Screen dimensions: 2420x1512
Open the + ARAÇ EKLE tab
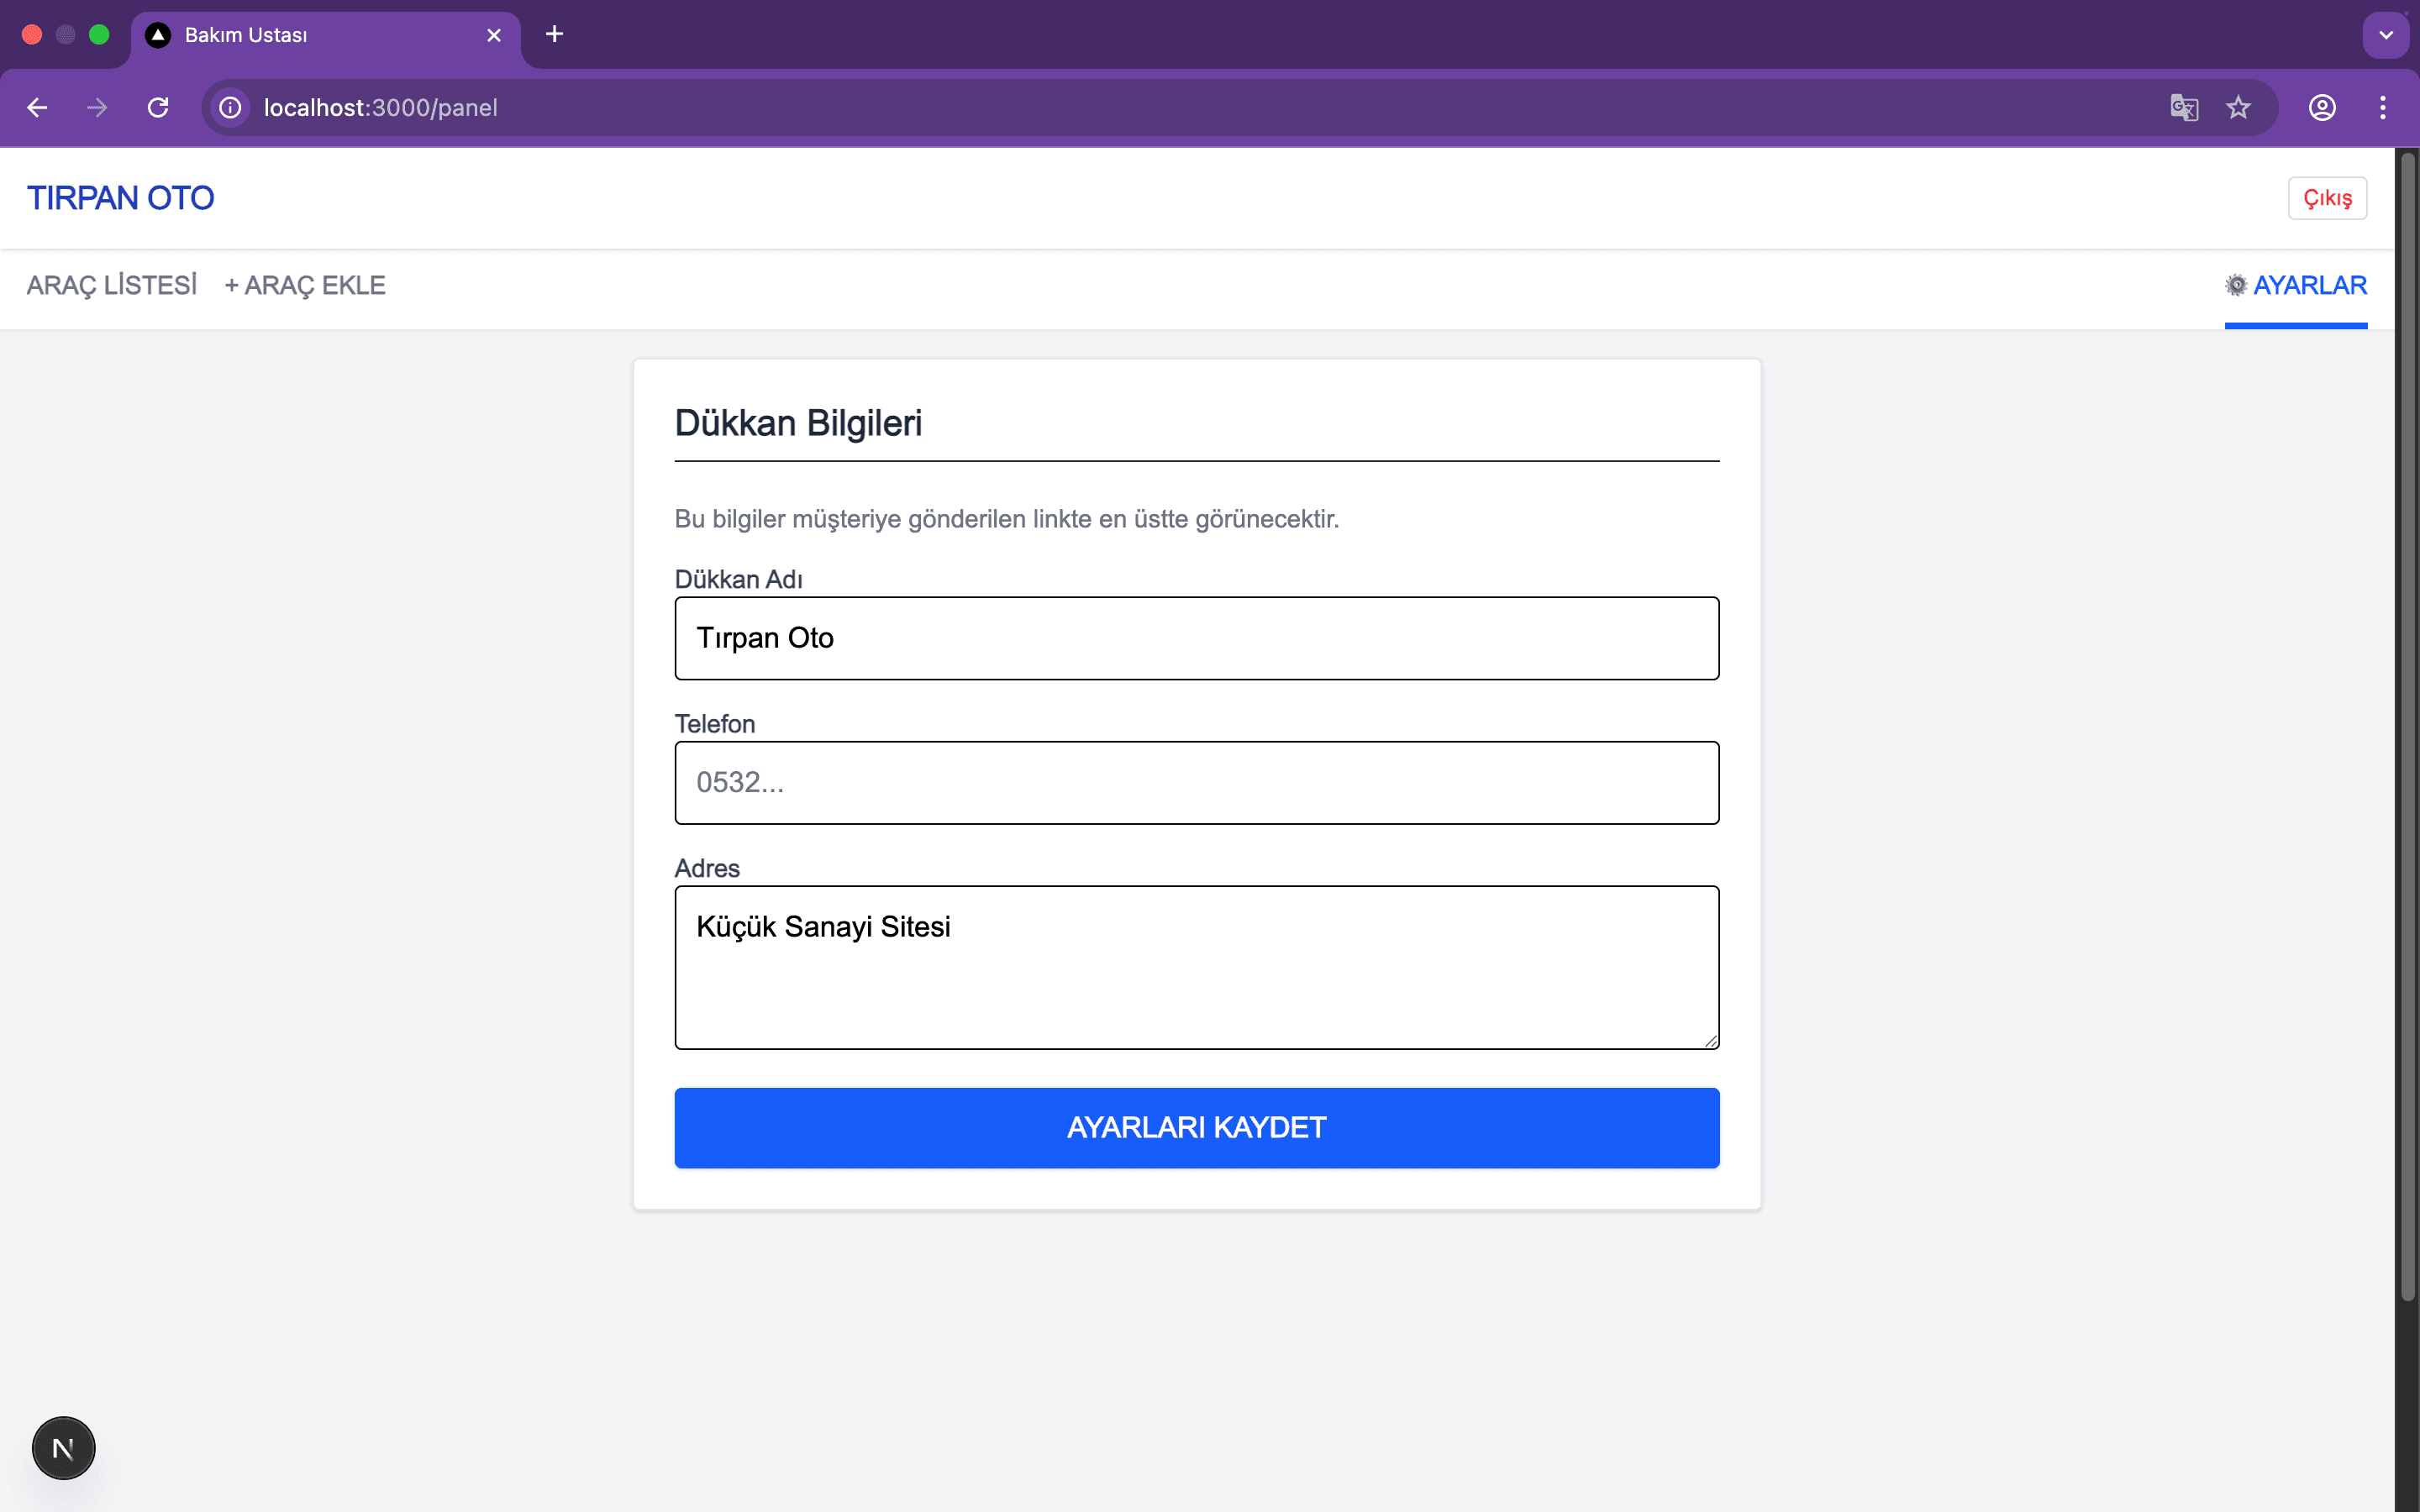[x=305, y=286]
